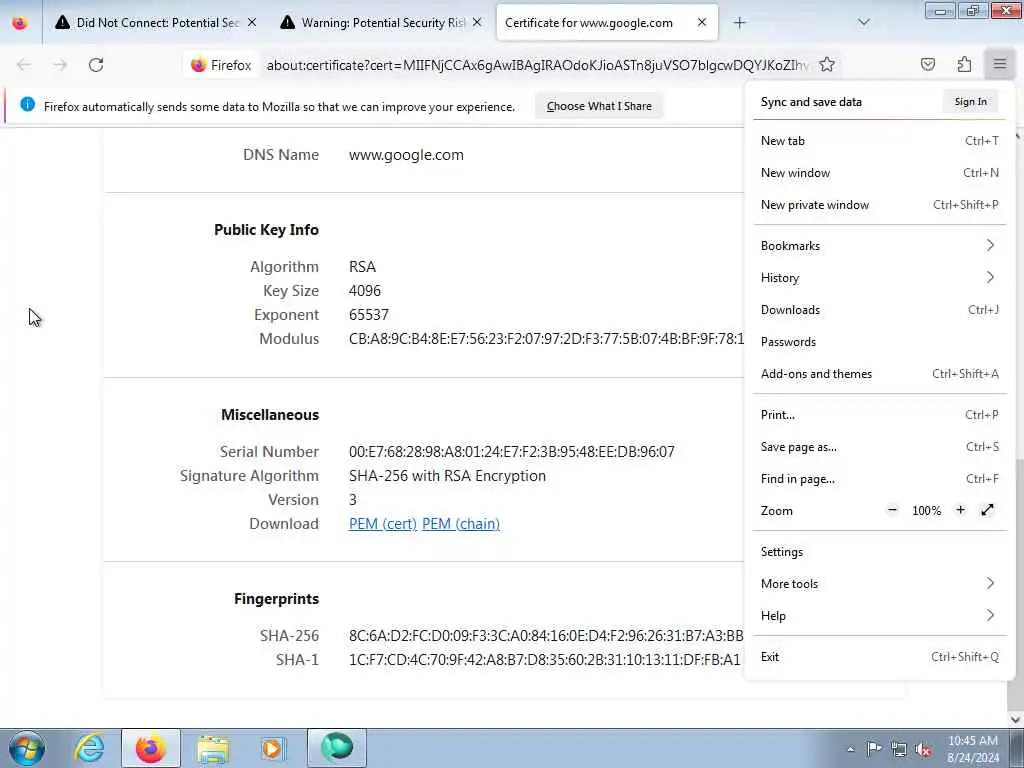Switch to the 'Did Not Connect' tab
This screenshot has width=1024, height=768.
coord(157,23)
